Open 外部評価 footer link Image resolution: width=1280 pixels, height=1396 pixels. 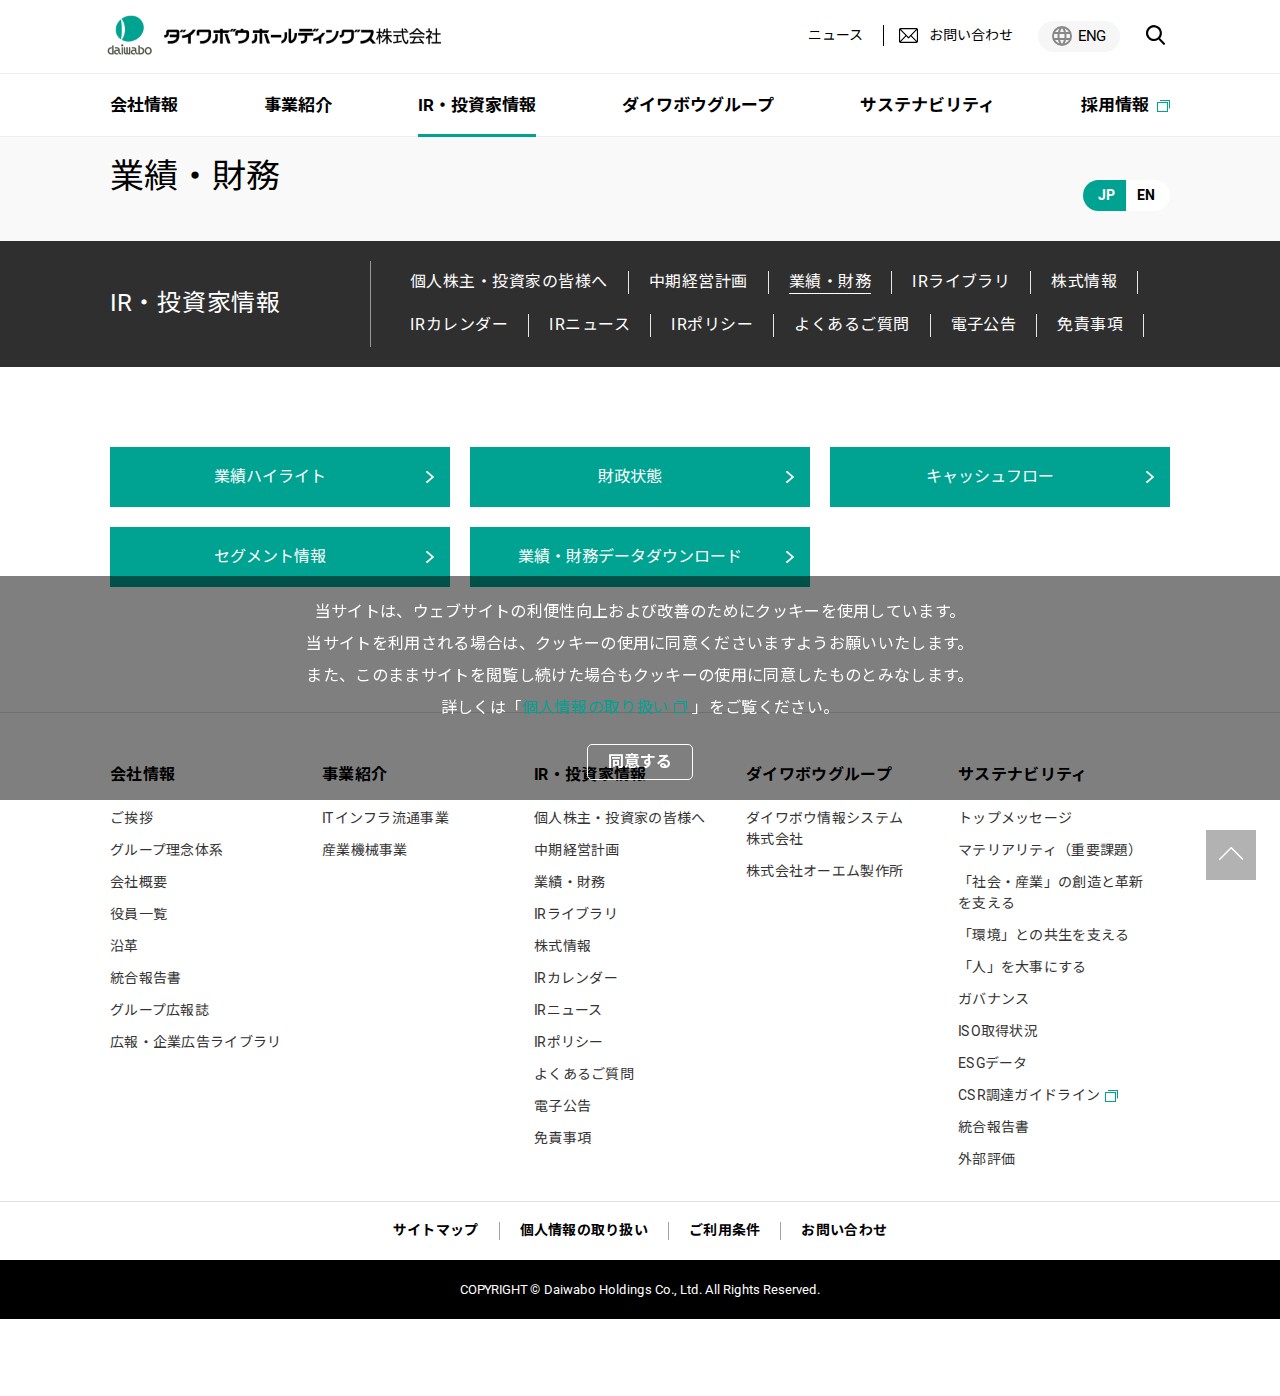pos(986,1159)
